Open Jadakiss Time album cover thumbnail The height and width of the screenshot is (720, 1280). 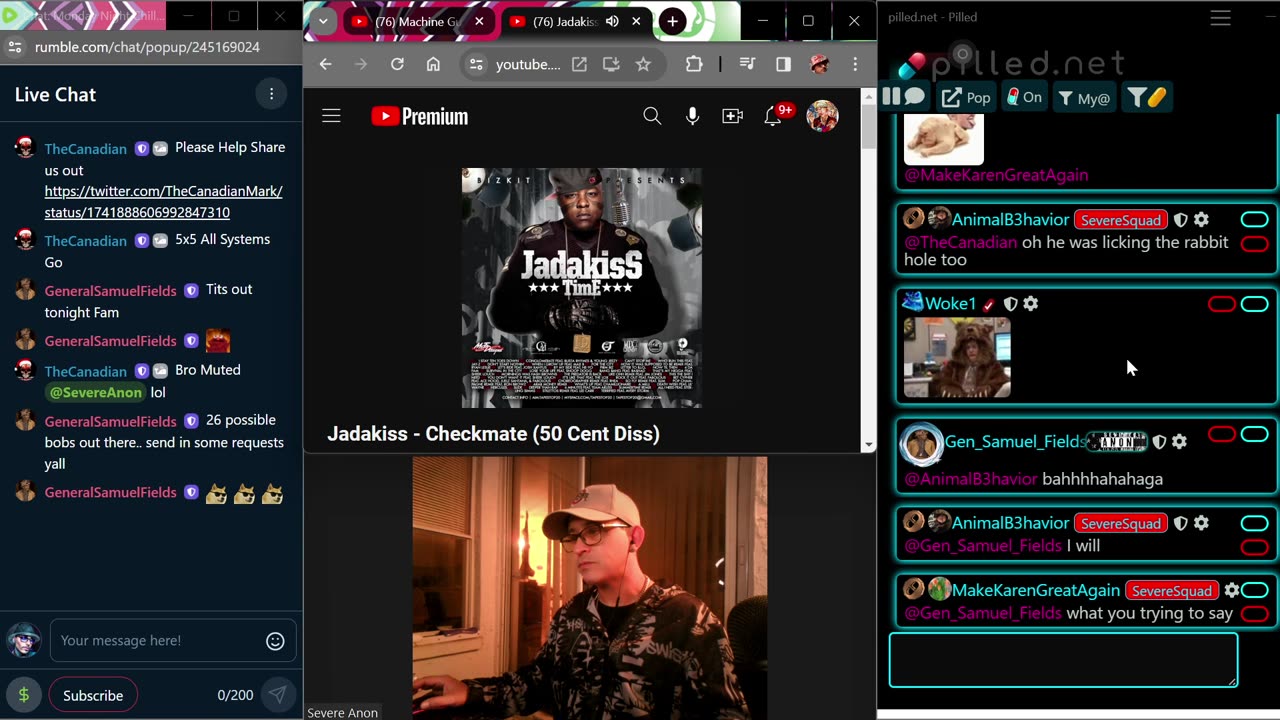(x=582, y=288)
